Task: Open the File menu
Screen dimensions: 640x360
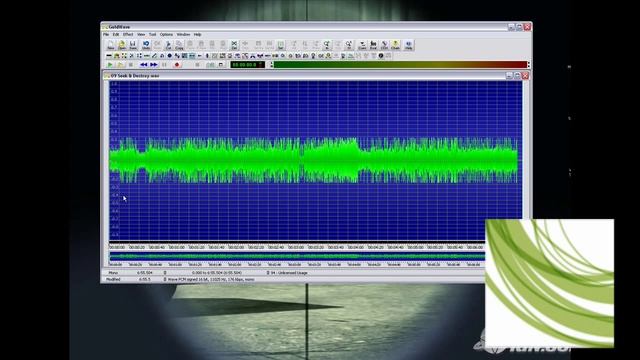Action: [106, 34]
